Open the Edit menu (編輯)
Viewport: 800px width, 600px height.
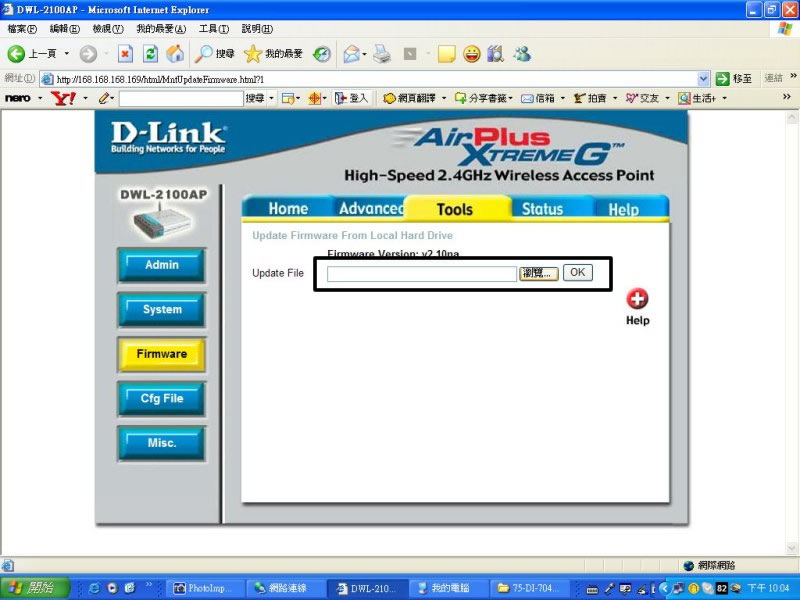[x=65, y=29]
